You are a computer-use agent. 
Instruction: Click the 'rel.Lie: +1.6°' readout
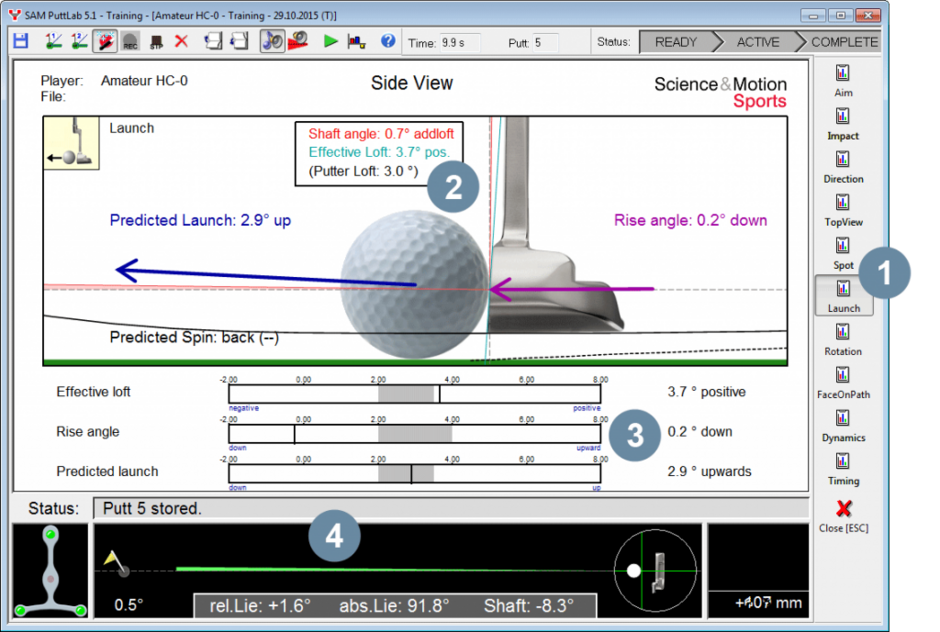[260, 606]
